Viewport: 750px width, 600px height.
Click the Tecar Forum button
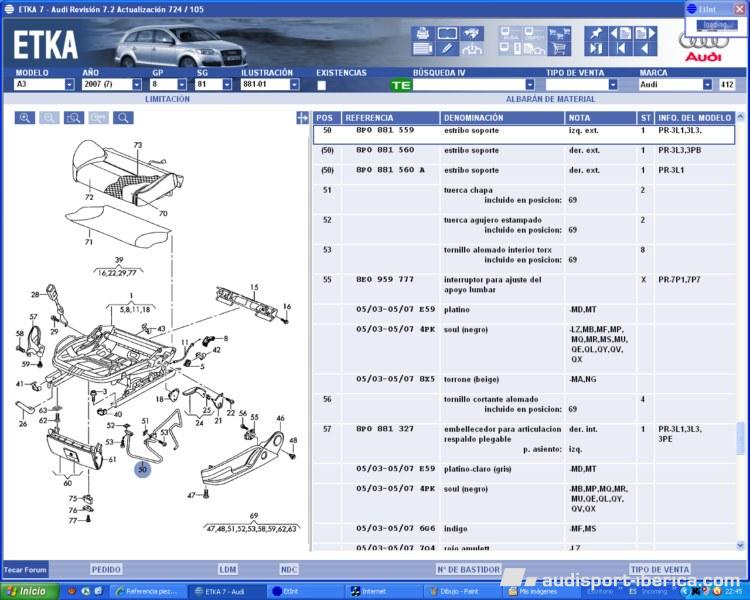[25, 570]
